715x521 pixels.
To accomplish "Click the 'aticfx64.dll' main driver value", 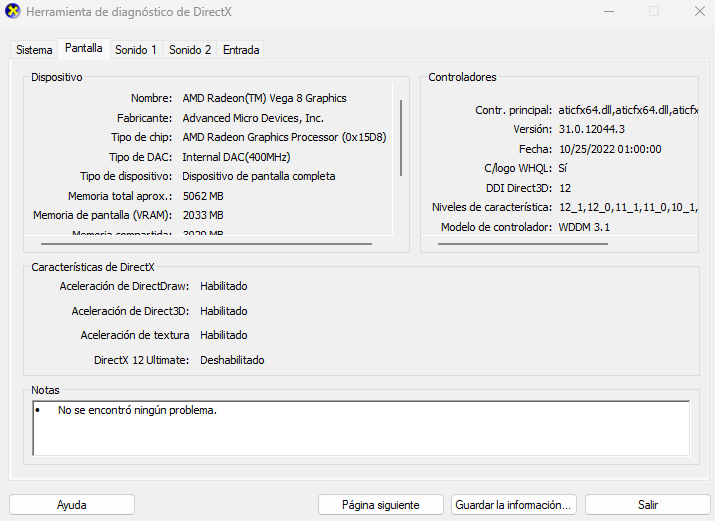I will click(x=628, y=110).
